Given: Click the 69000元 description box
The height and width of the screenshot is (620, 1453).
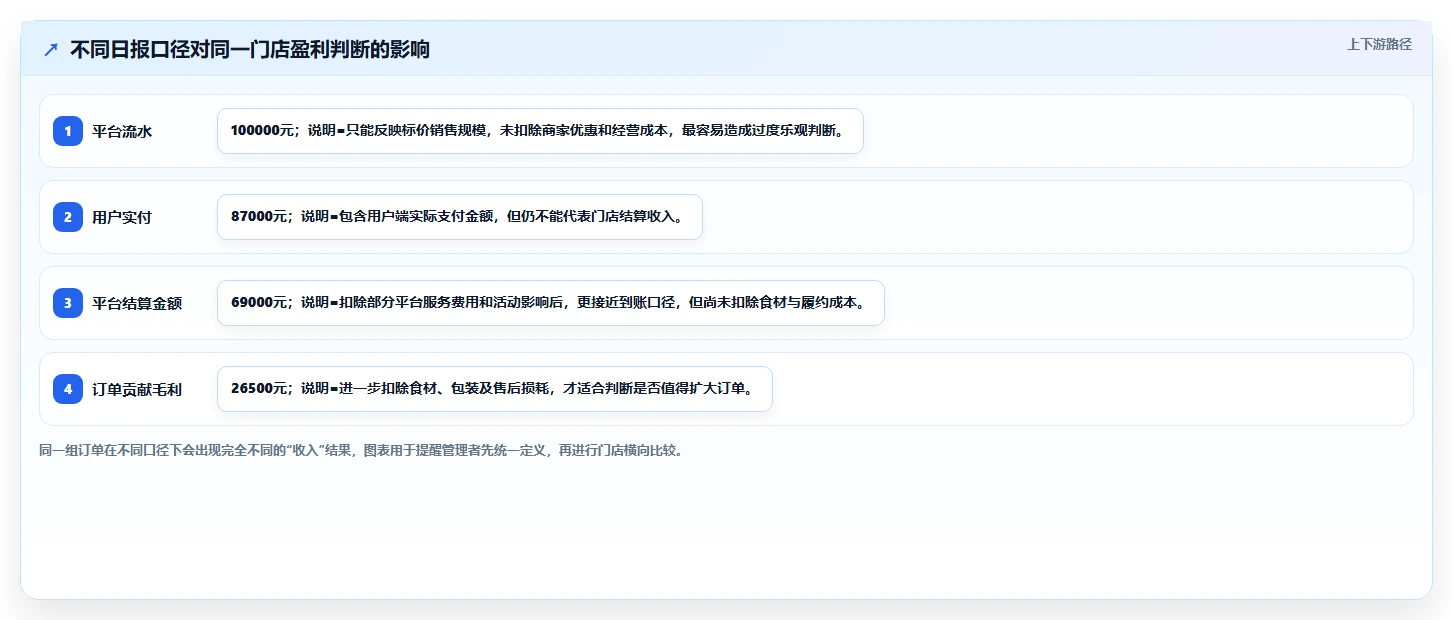Looking at the screenshot, I should pyautogui.click(x=551, y=303).
